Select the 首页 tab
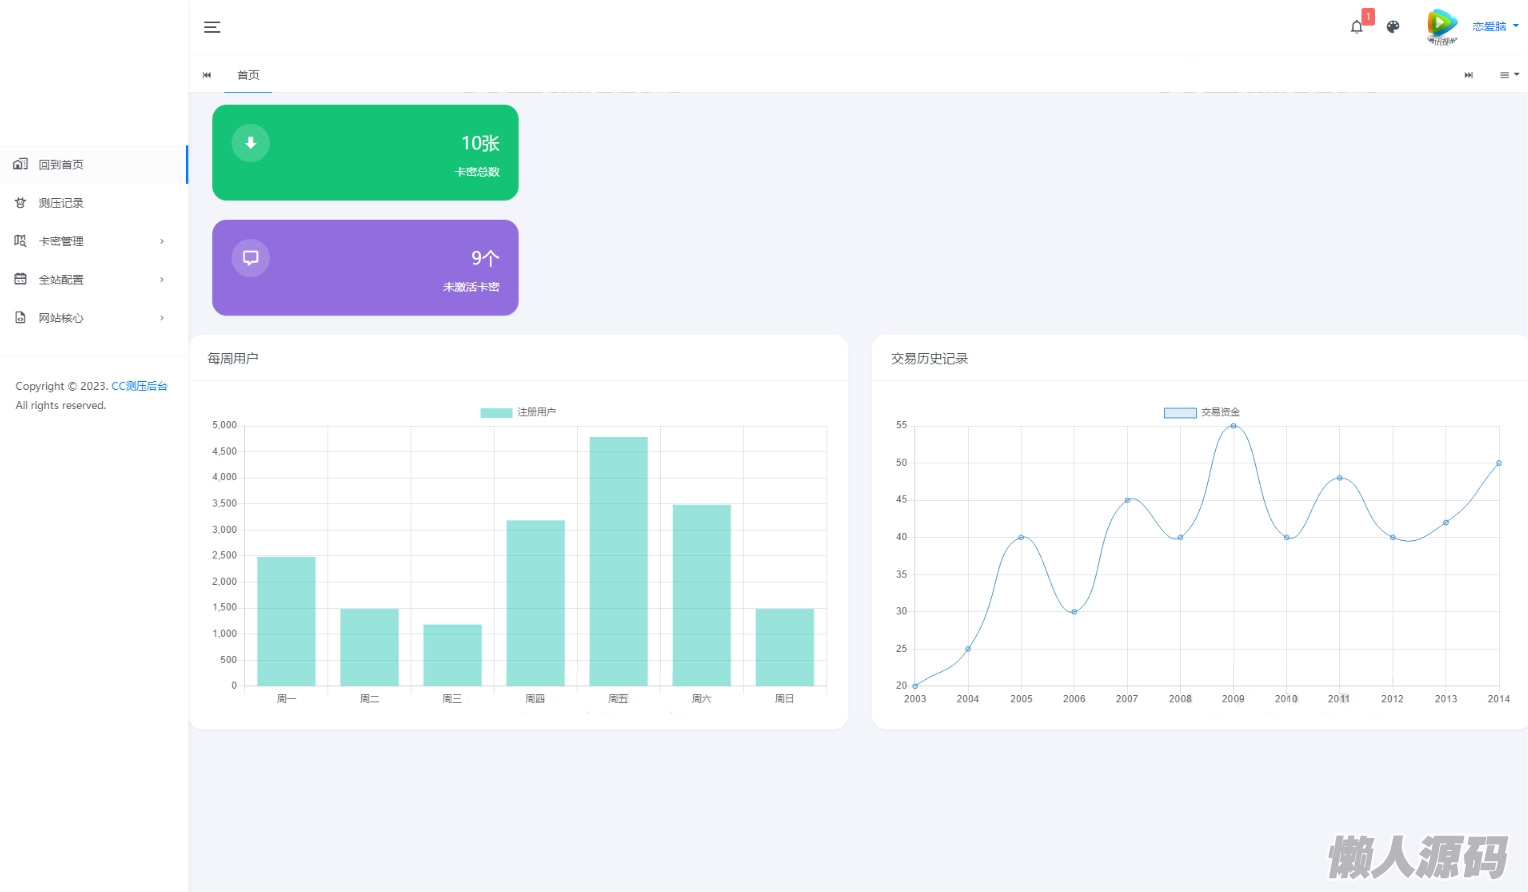This screenshot has width=1528, height=892. click(x=248, y=75)
